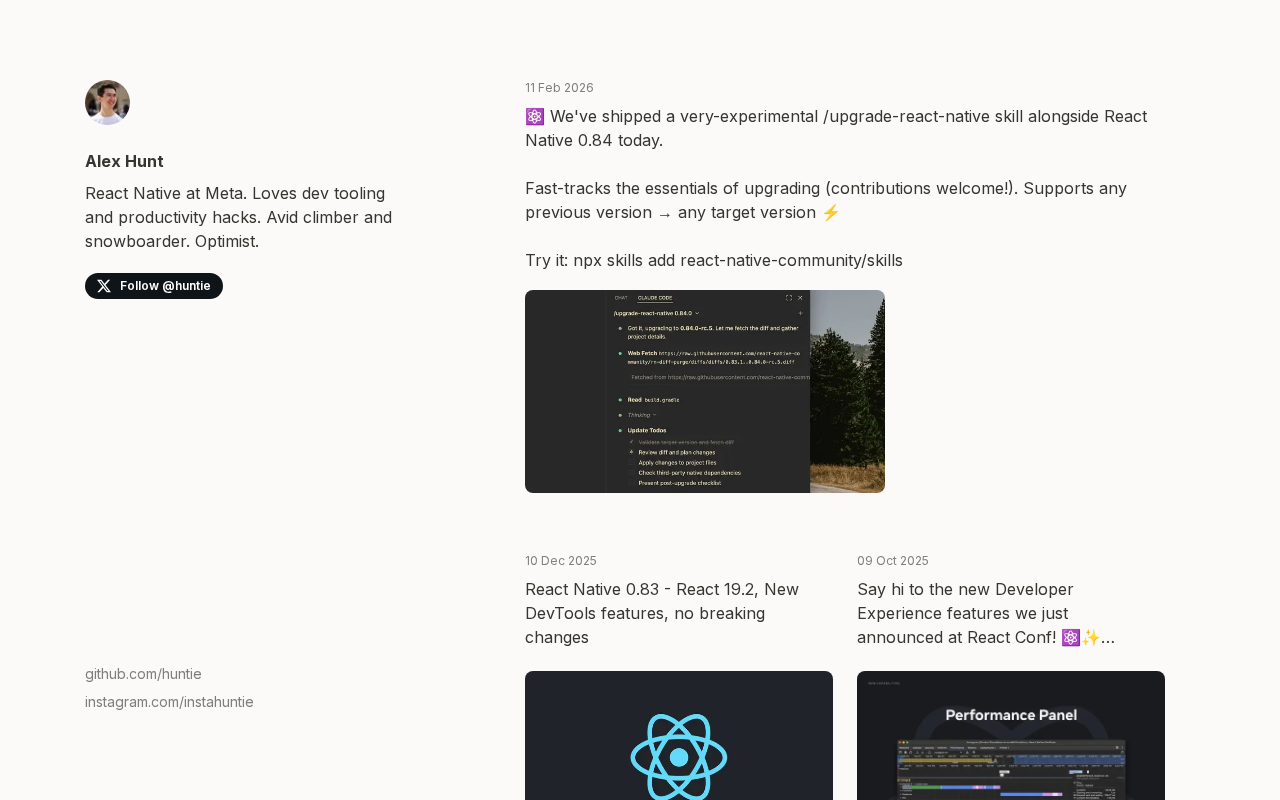Open the github.com/huntie link
The width and height of the screenshot is (1280, 800).
click(143, 674)
